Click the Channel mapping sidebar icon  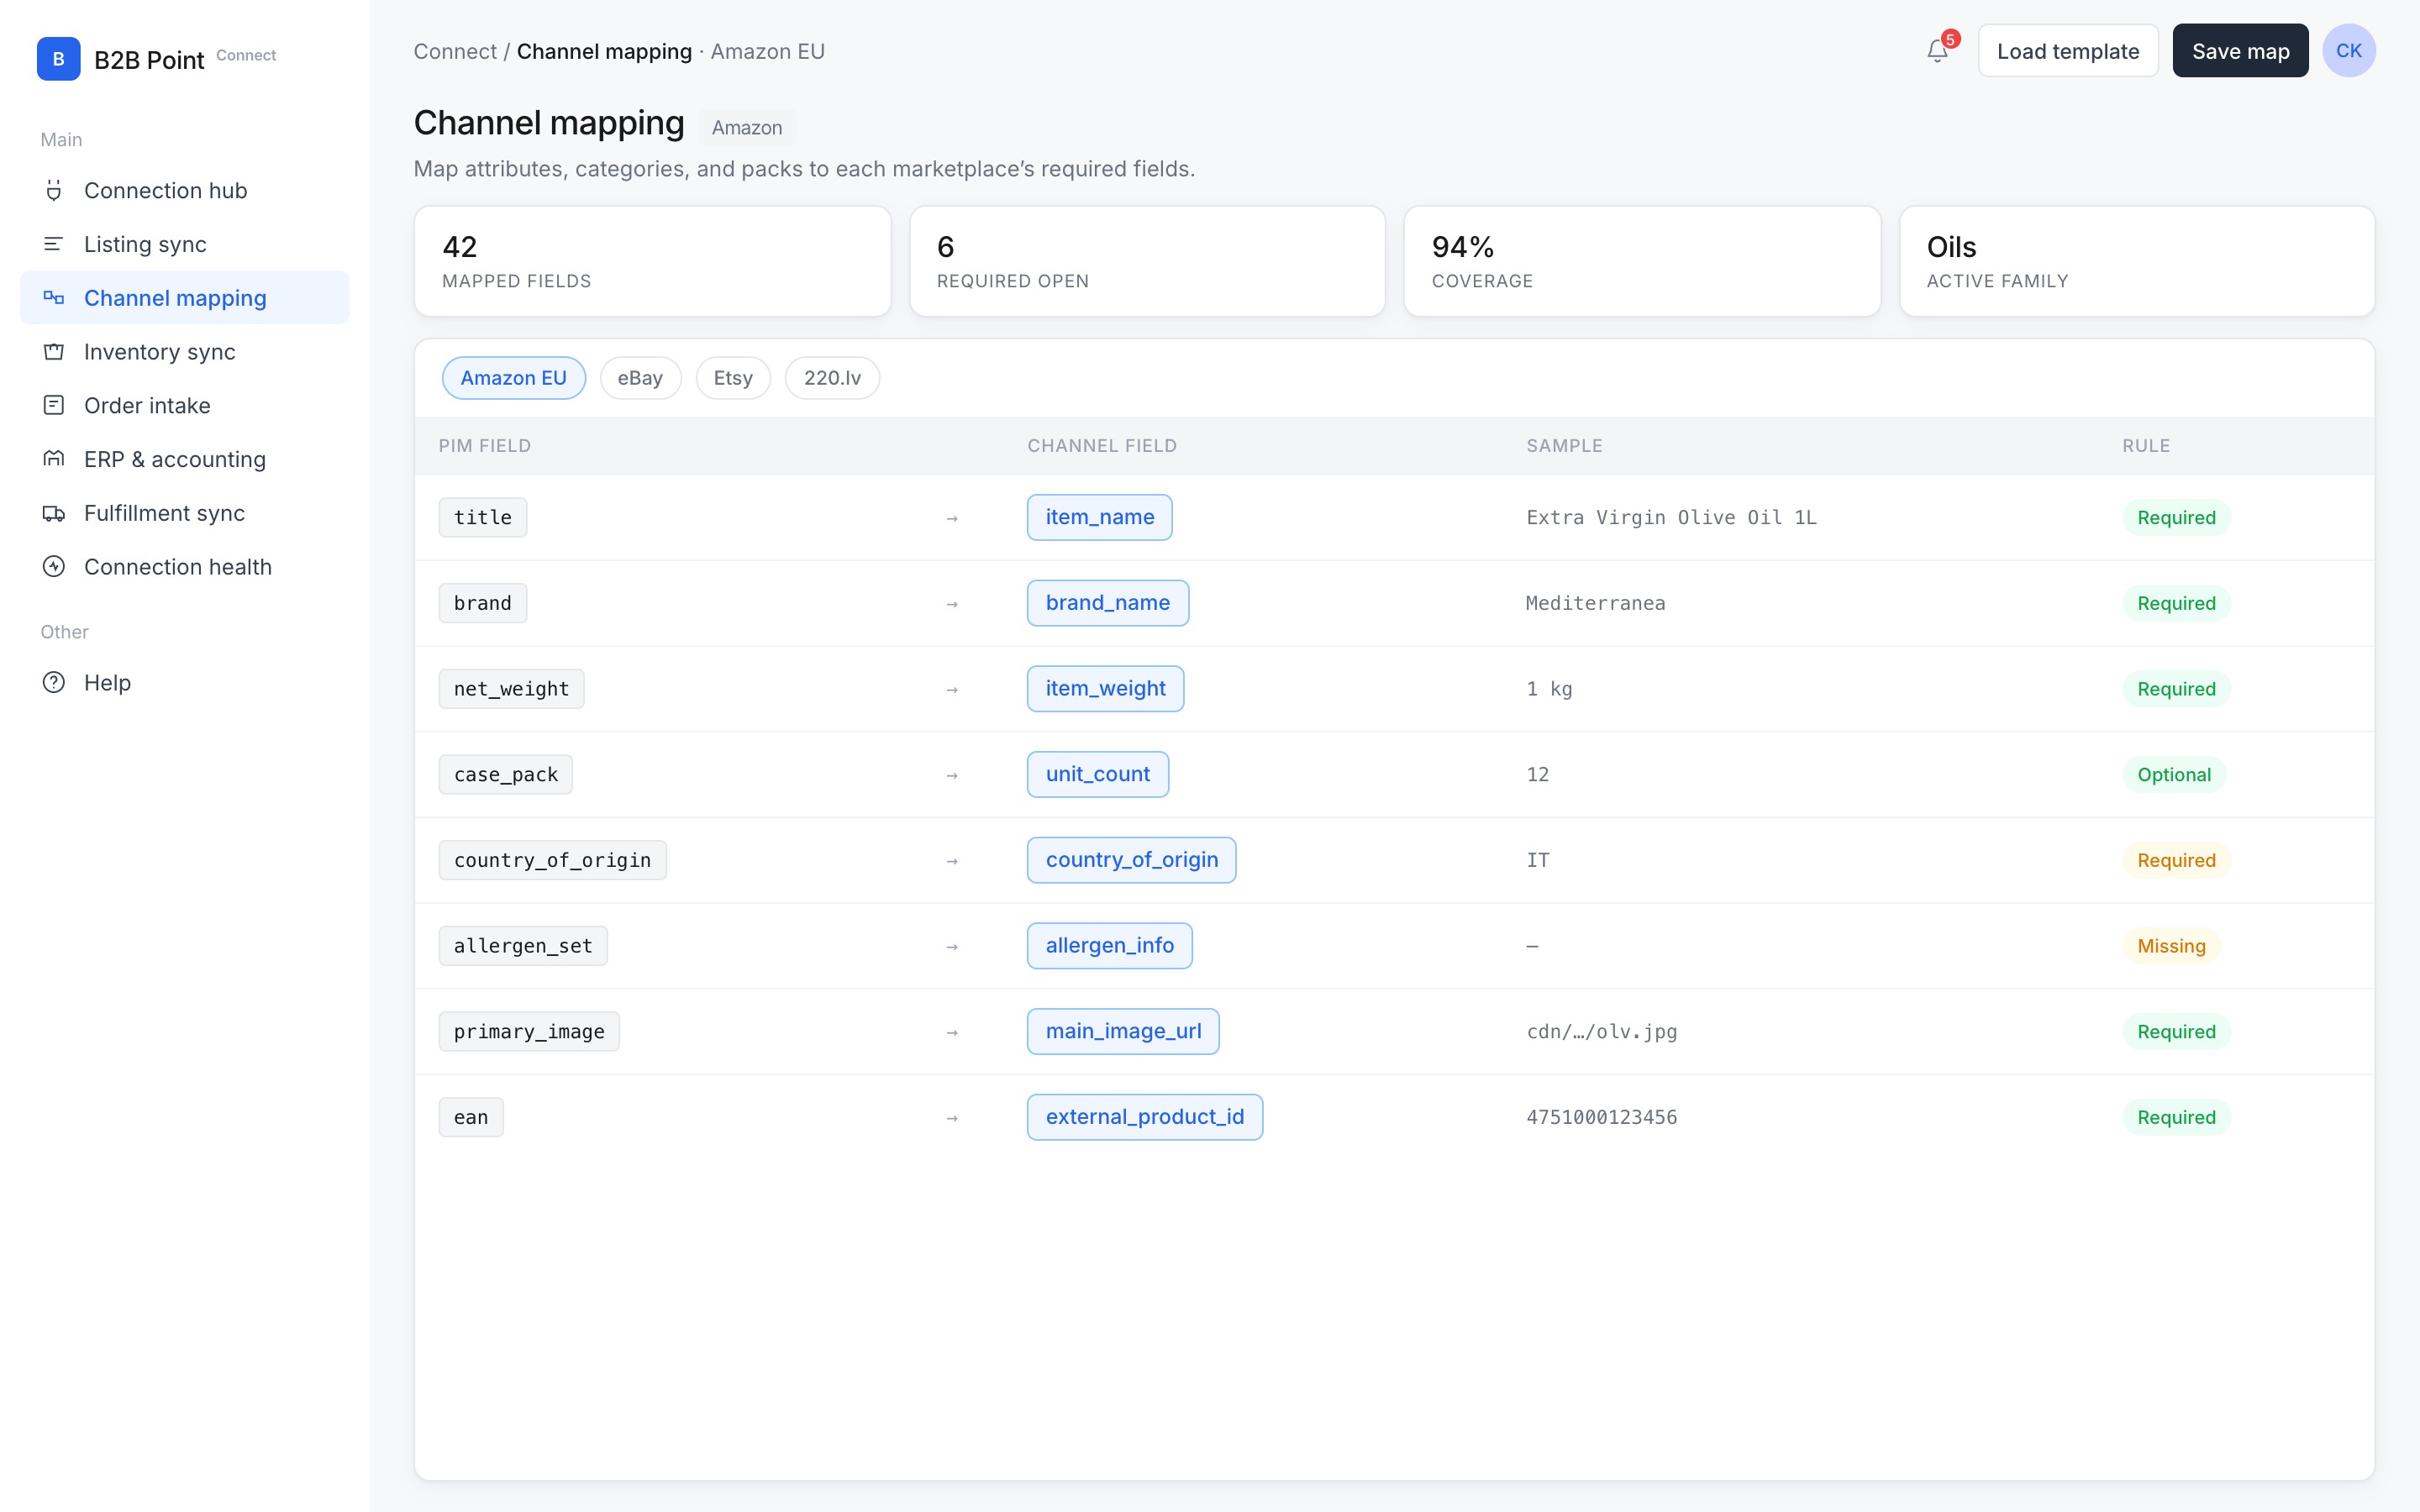coord(54,298)
